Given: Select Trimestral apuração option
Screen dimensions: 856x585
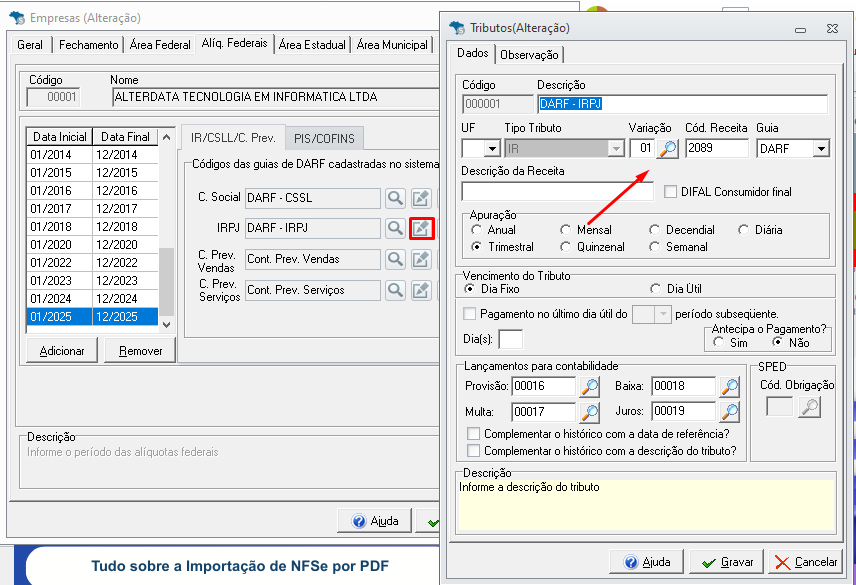Looking at the screenshot, I should [x=477, y=247].
